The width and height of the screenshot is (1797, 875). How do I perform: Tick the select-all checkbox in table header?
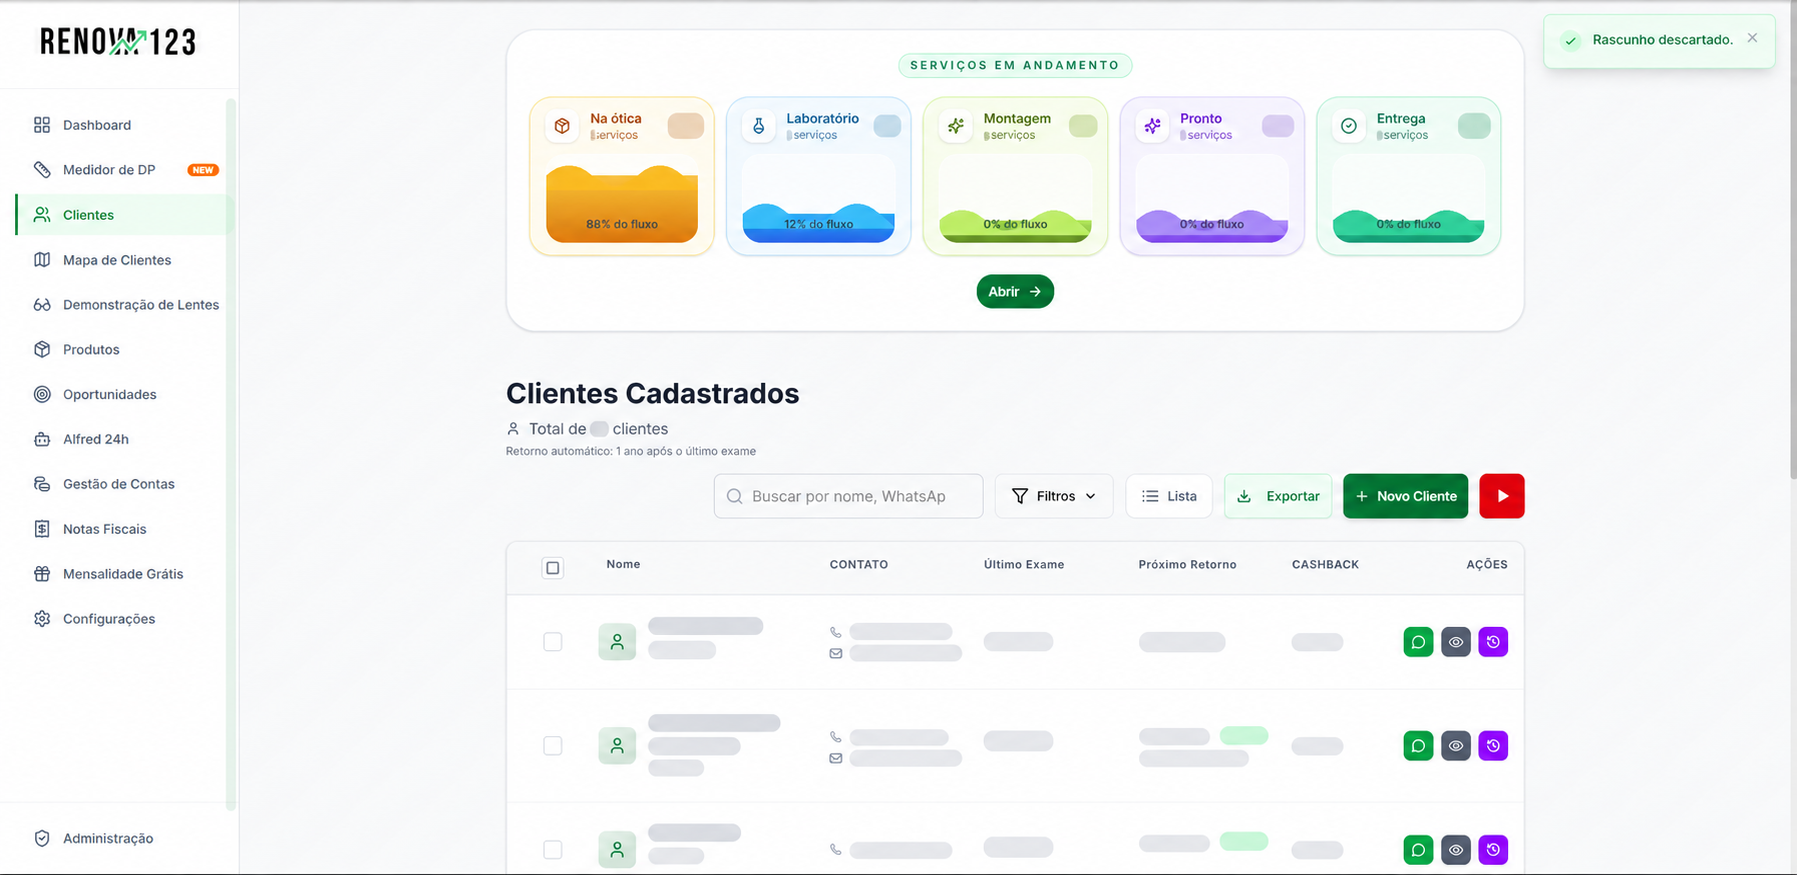pos(553,568)
